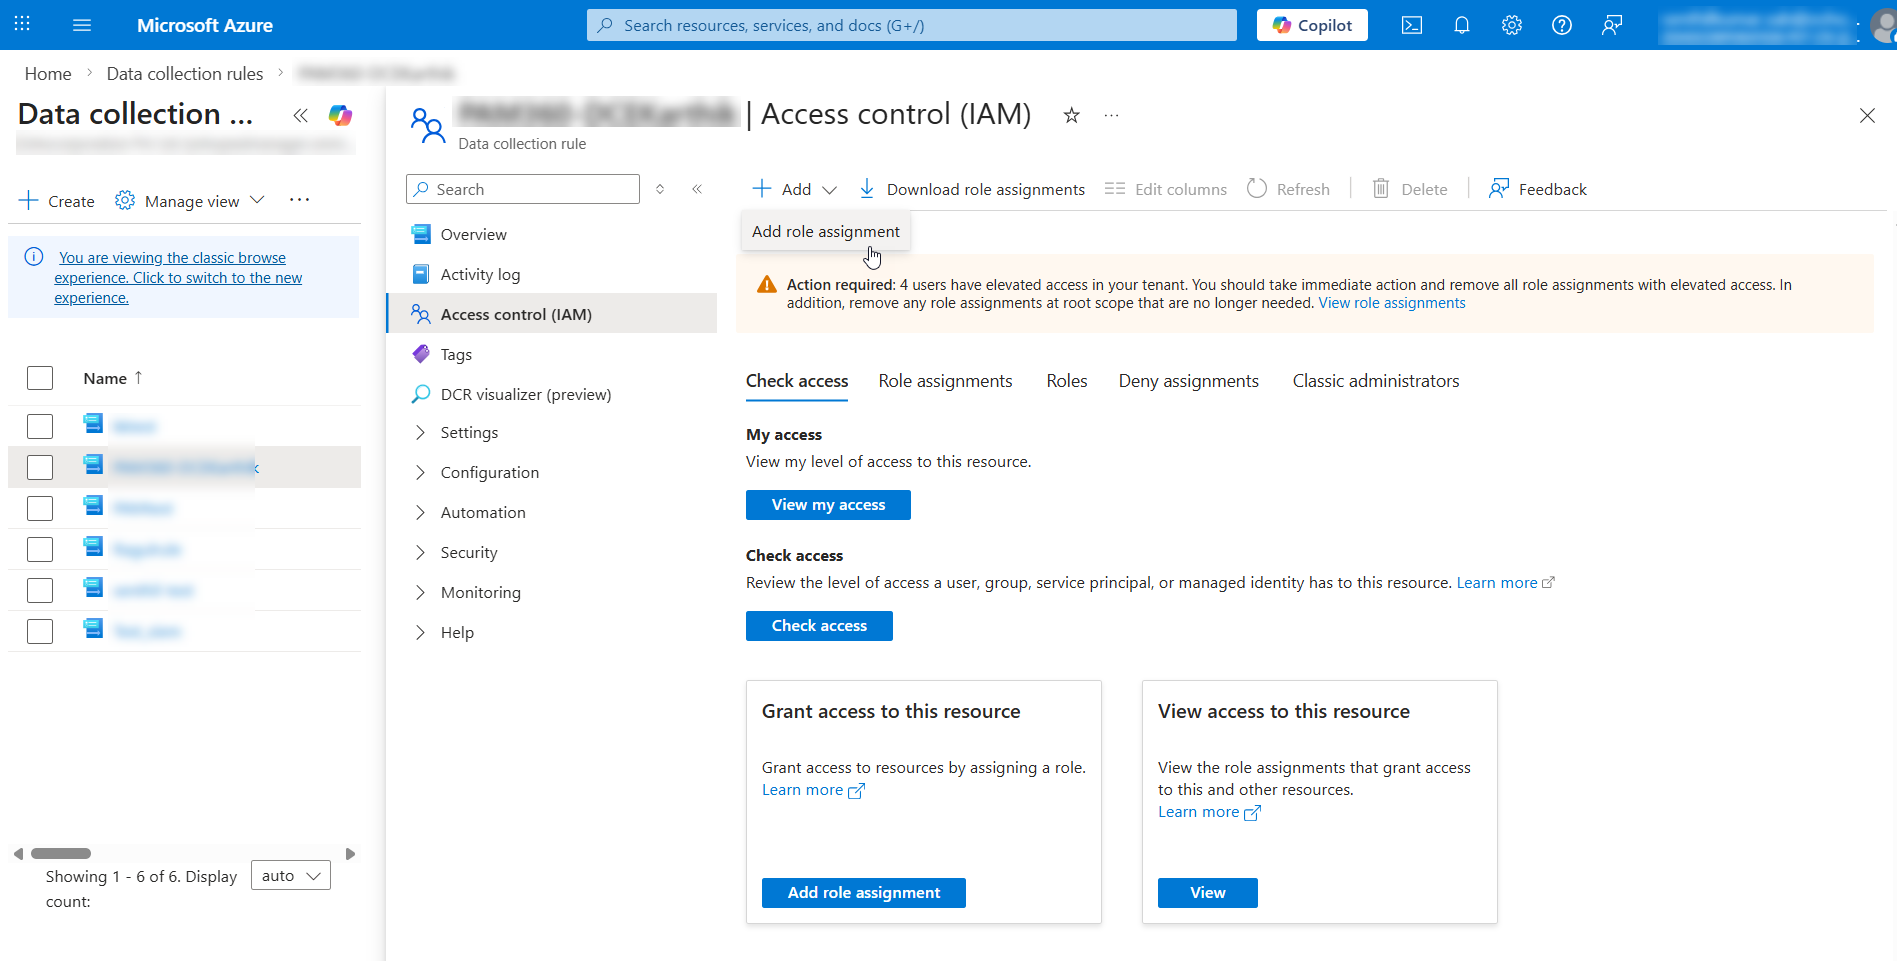This screenshot has height=961, width=1897.
Task: Select the Delete trash icon
Action: (x=1381, y=188)
